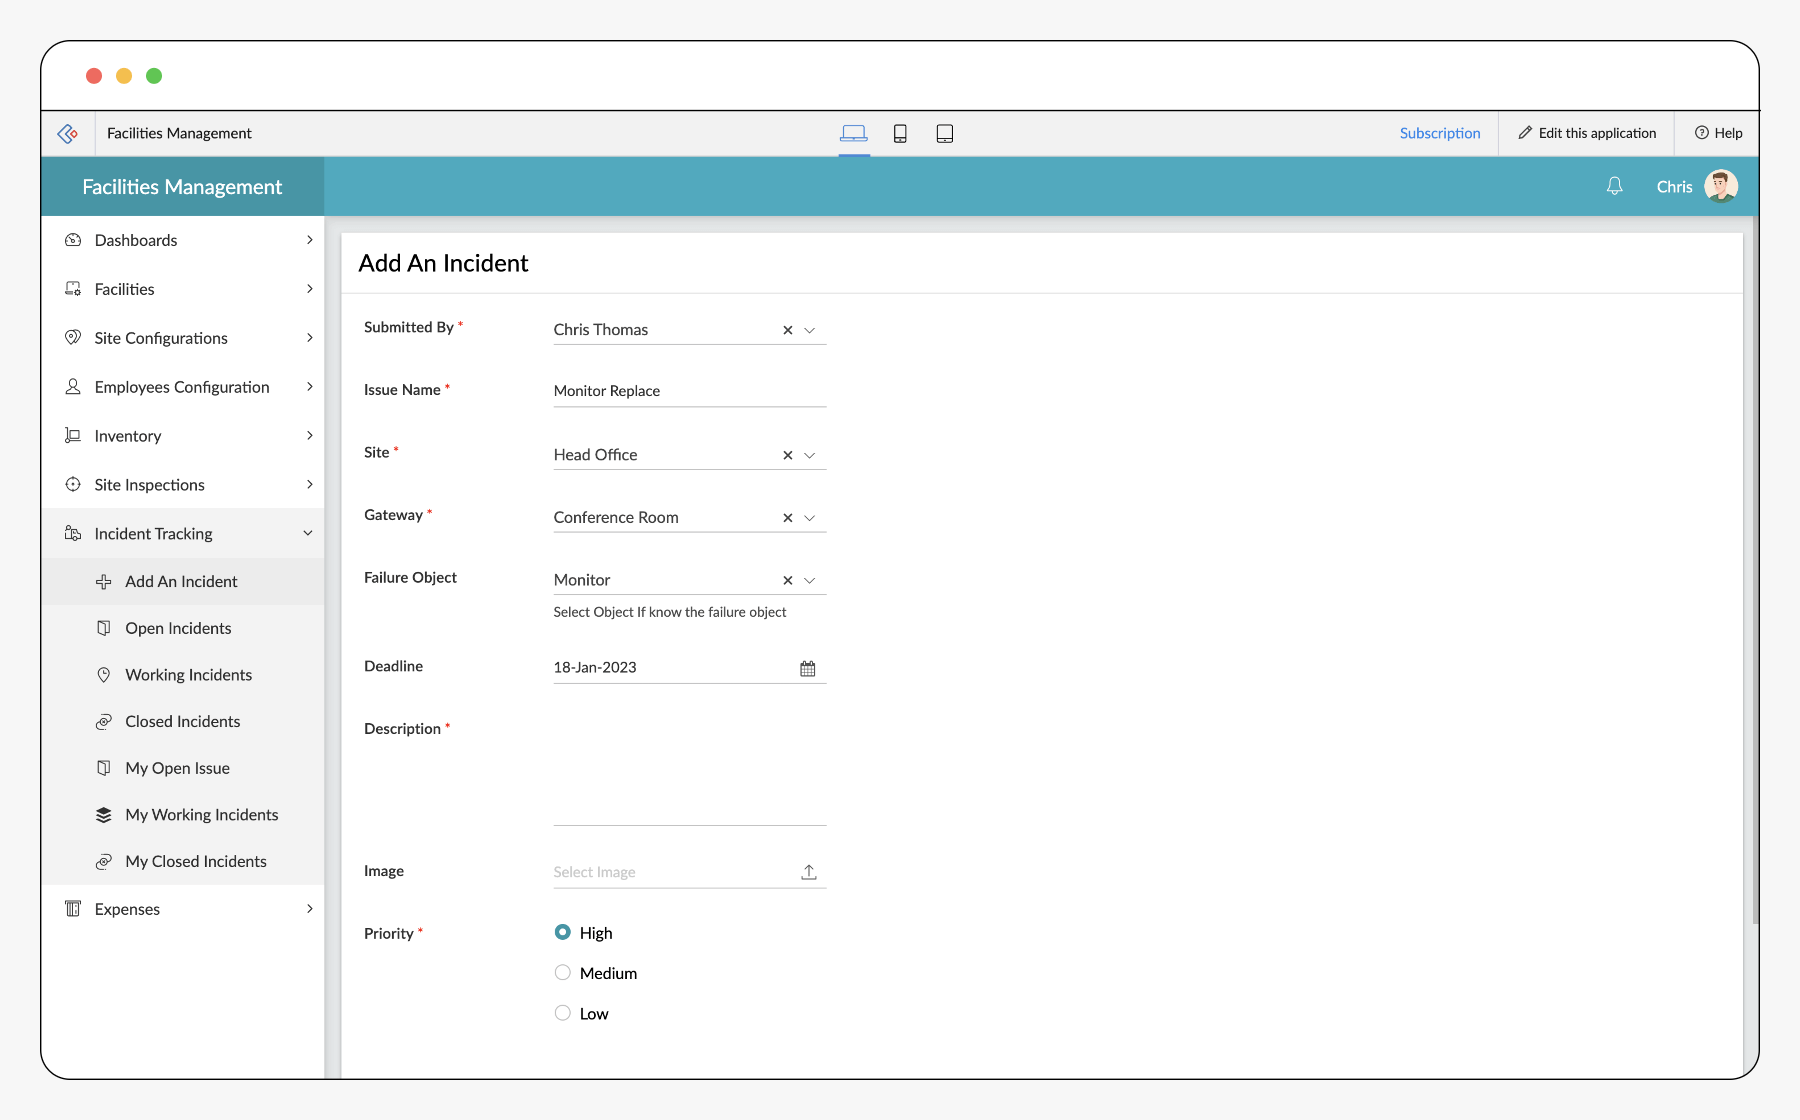The height and width of the screenshot is (1120, 1800).
Task: Select High priority radio button
Action: pyautogui.click(x=563, y=933)
